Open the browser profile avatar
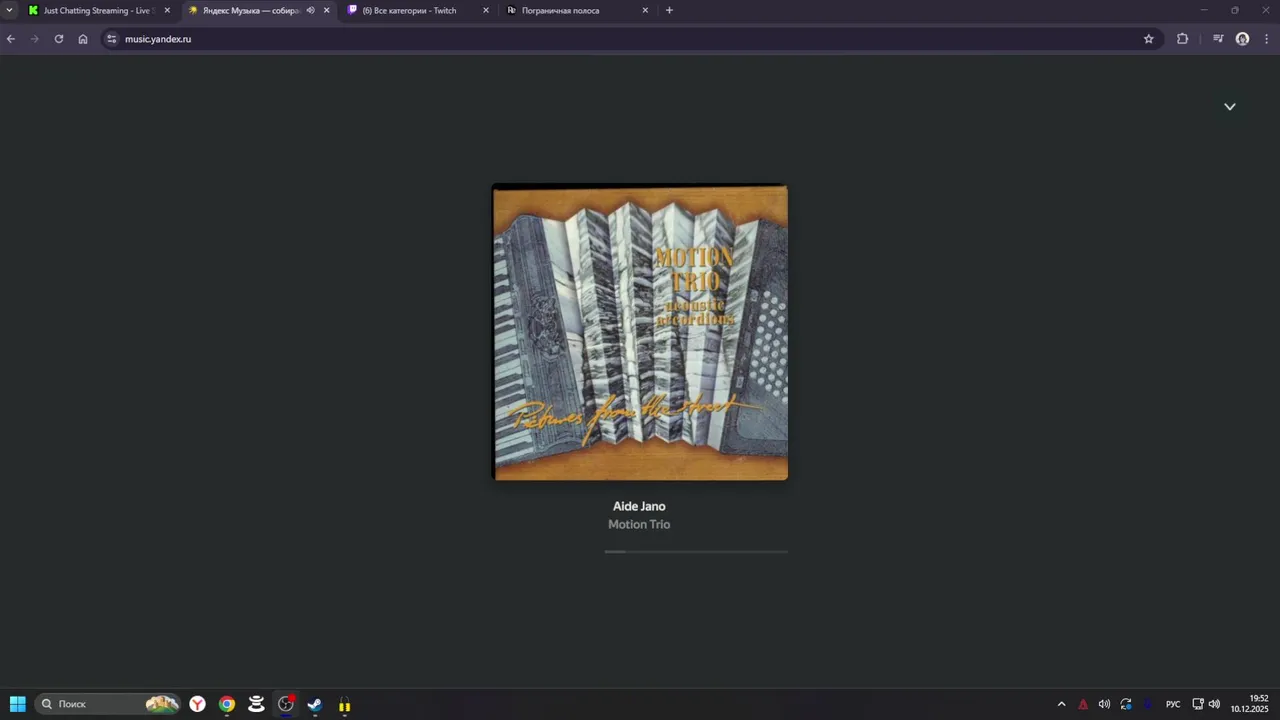The height and width of the screenshot is (720, 1280). pyautogui.click(x=1242, y=39)
